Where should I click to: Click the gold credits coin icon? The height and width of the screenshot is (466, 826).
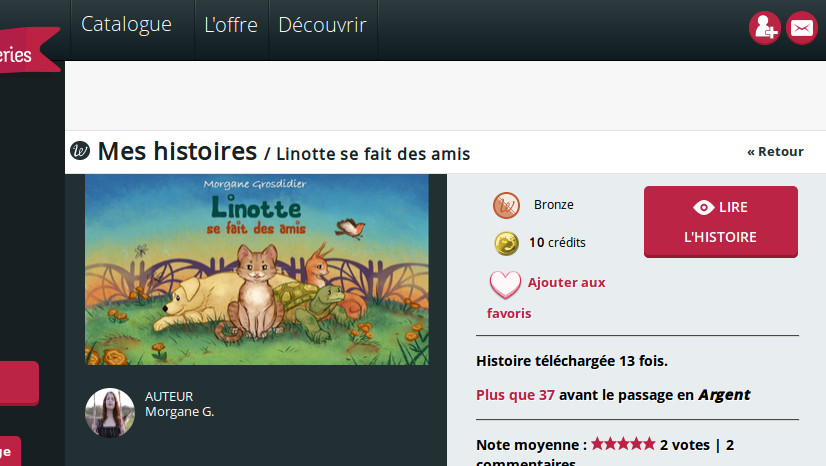pos(506,243)
